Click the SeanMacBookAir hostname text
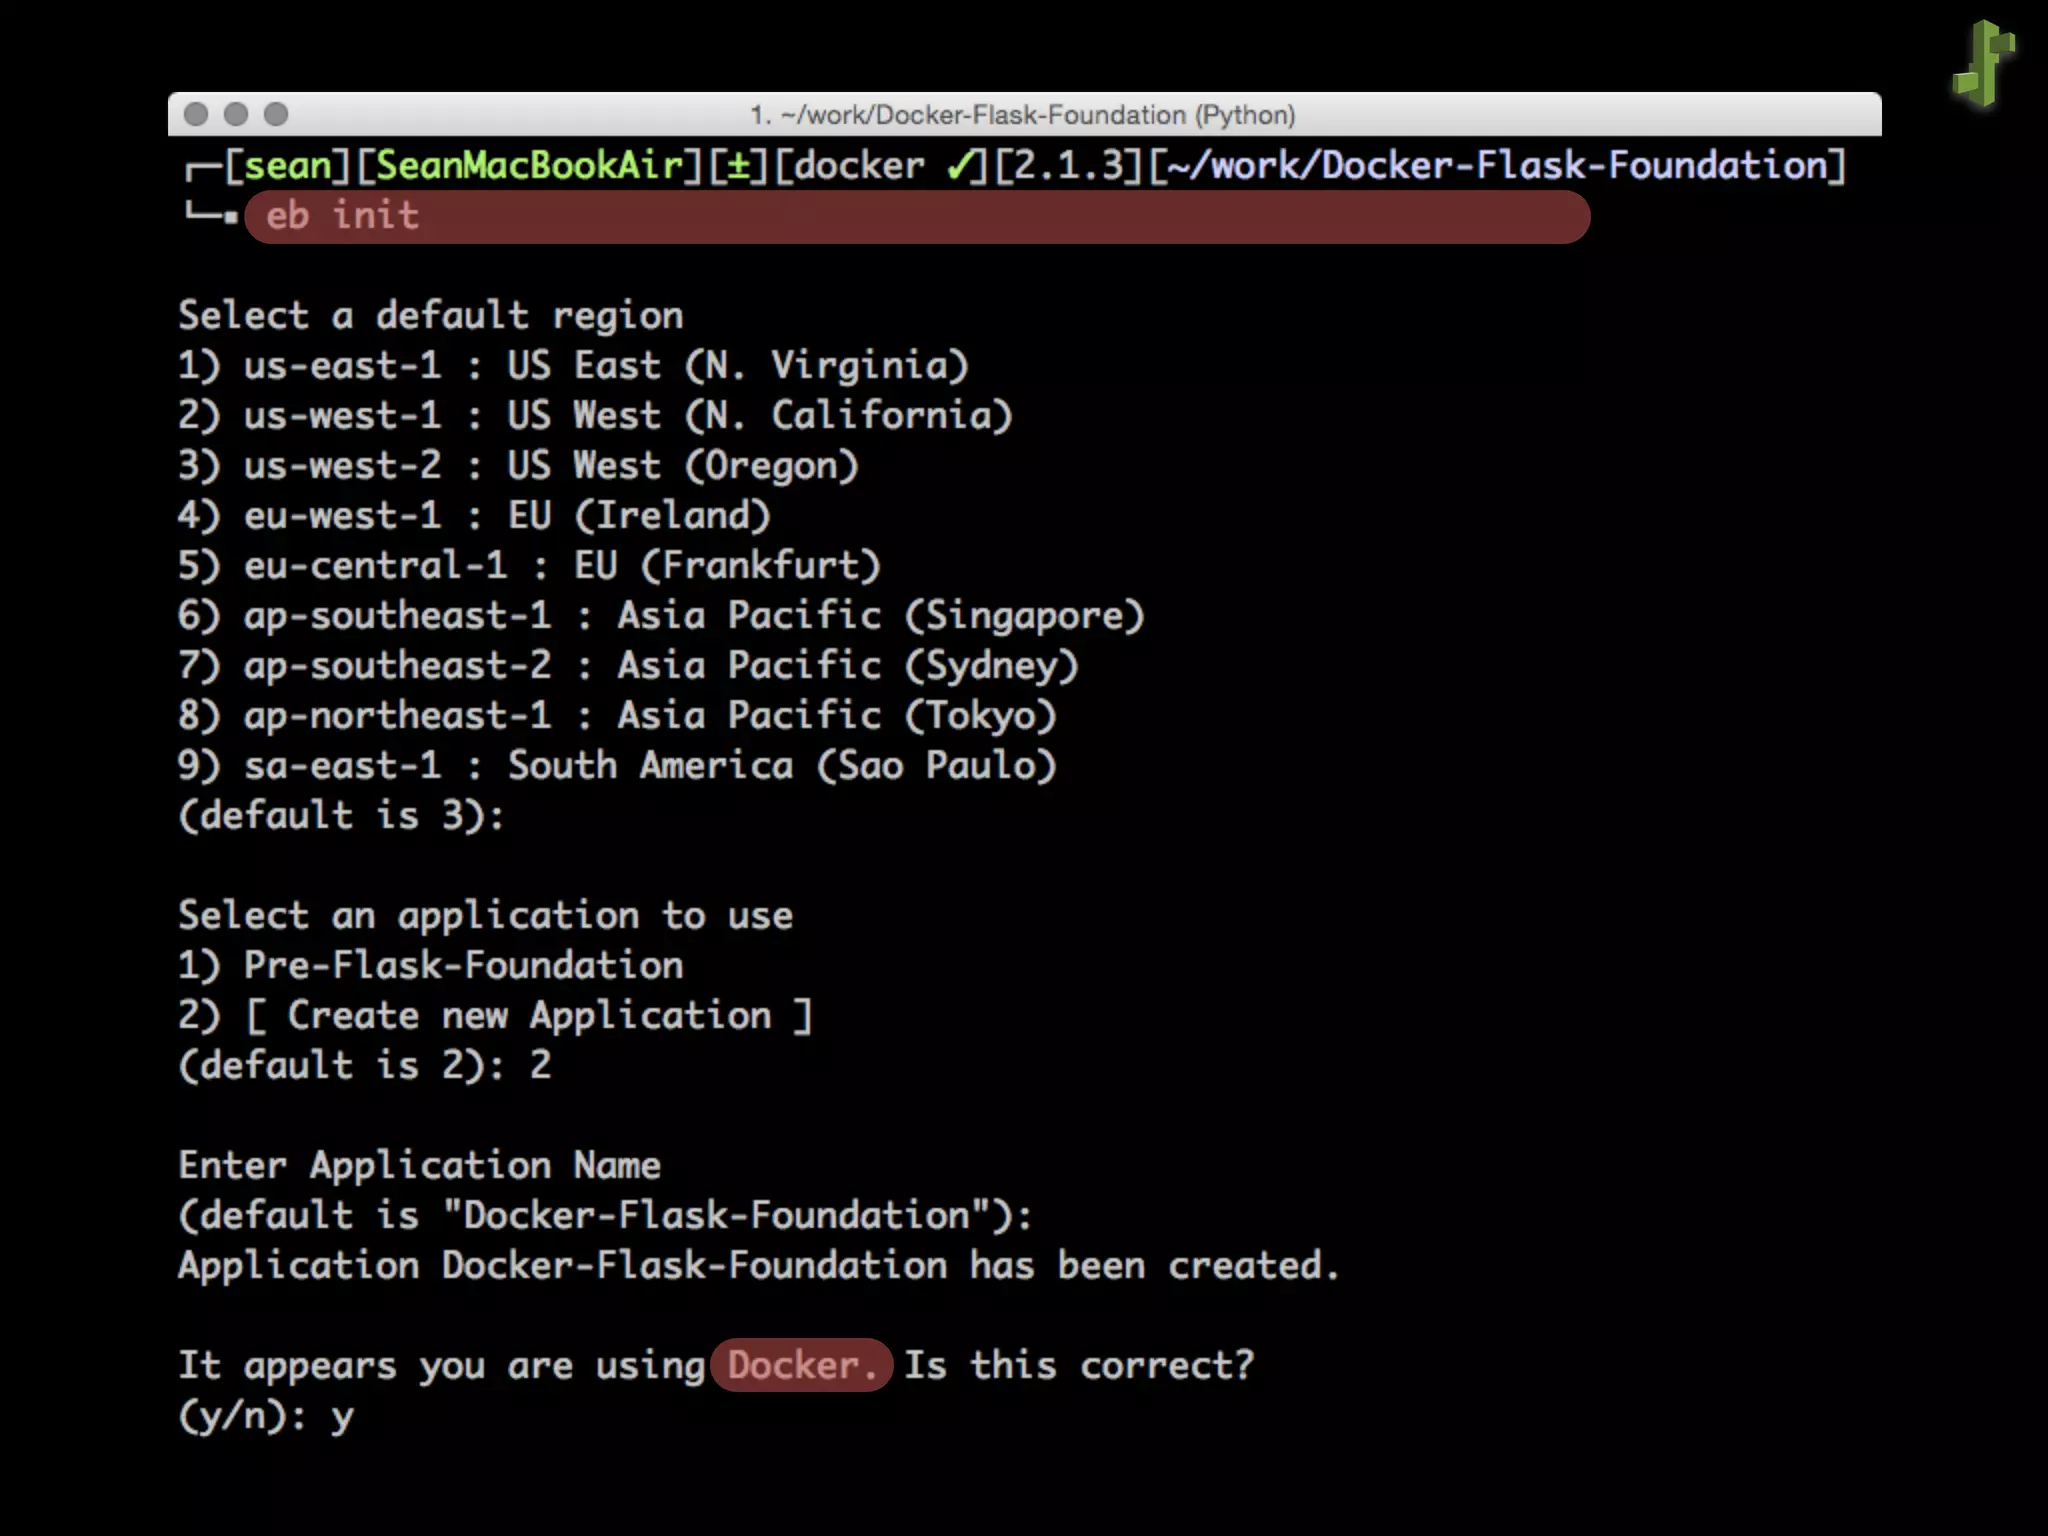This screenshot has width=2048, height=1536. pos(529,166)
